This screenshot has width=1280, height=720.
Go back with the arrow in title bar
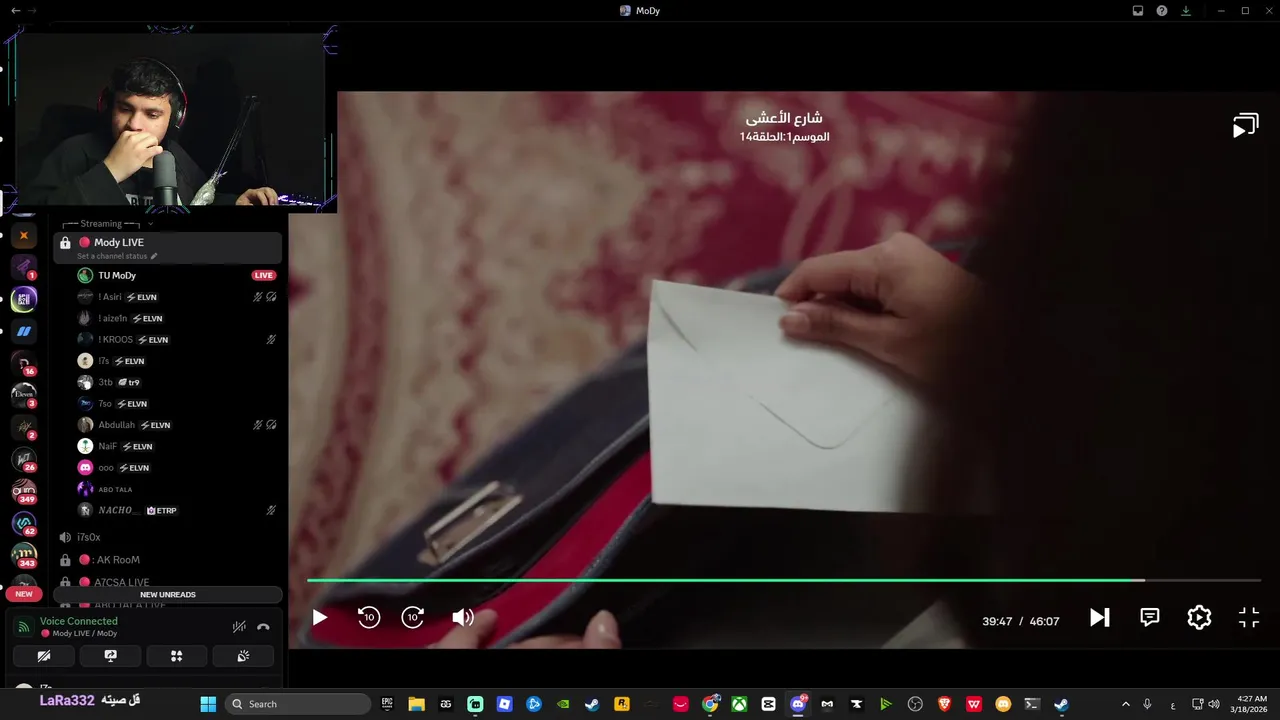pos(15,10)
